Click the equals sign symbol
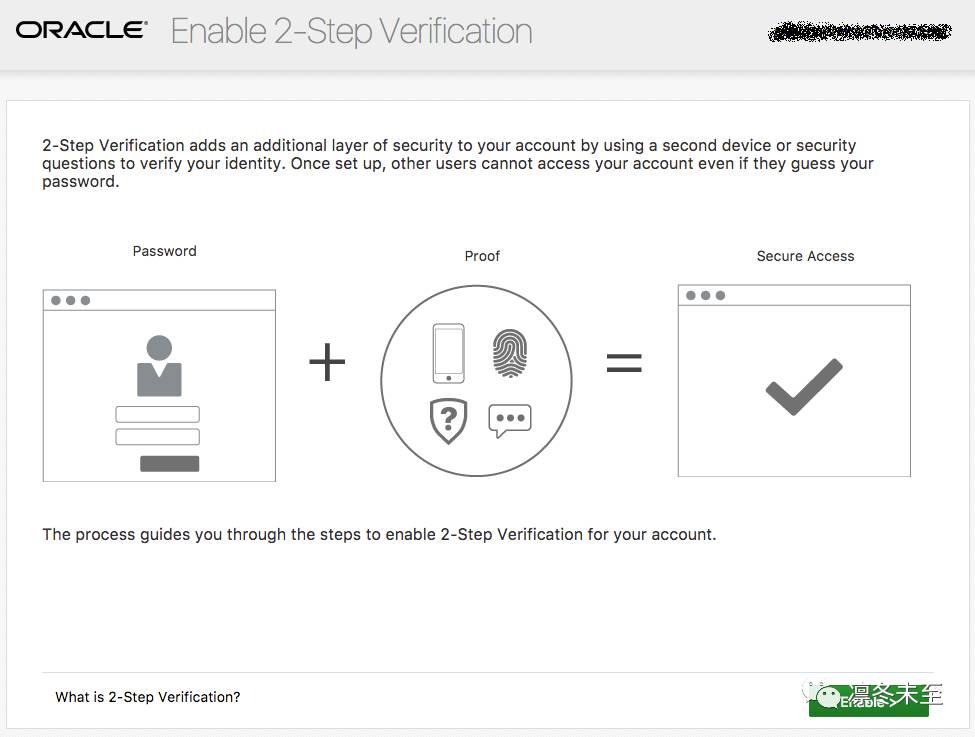 click(624, 363)
